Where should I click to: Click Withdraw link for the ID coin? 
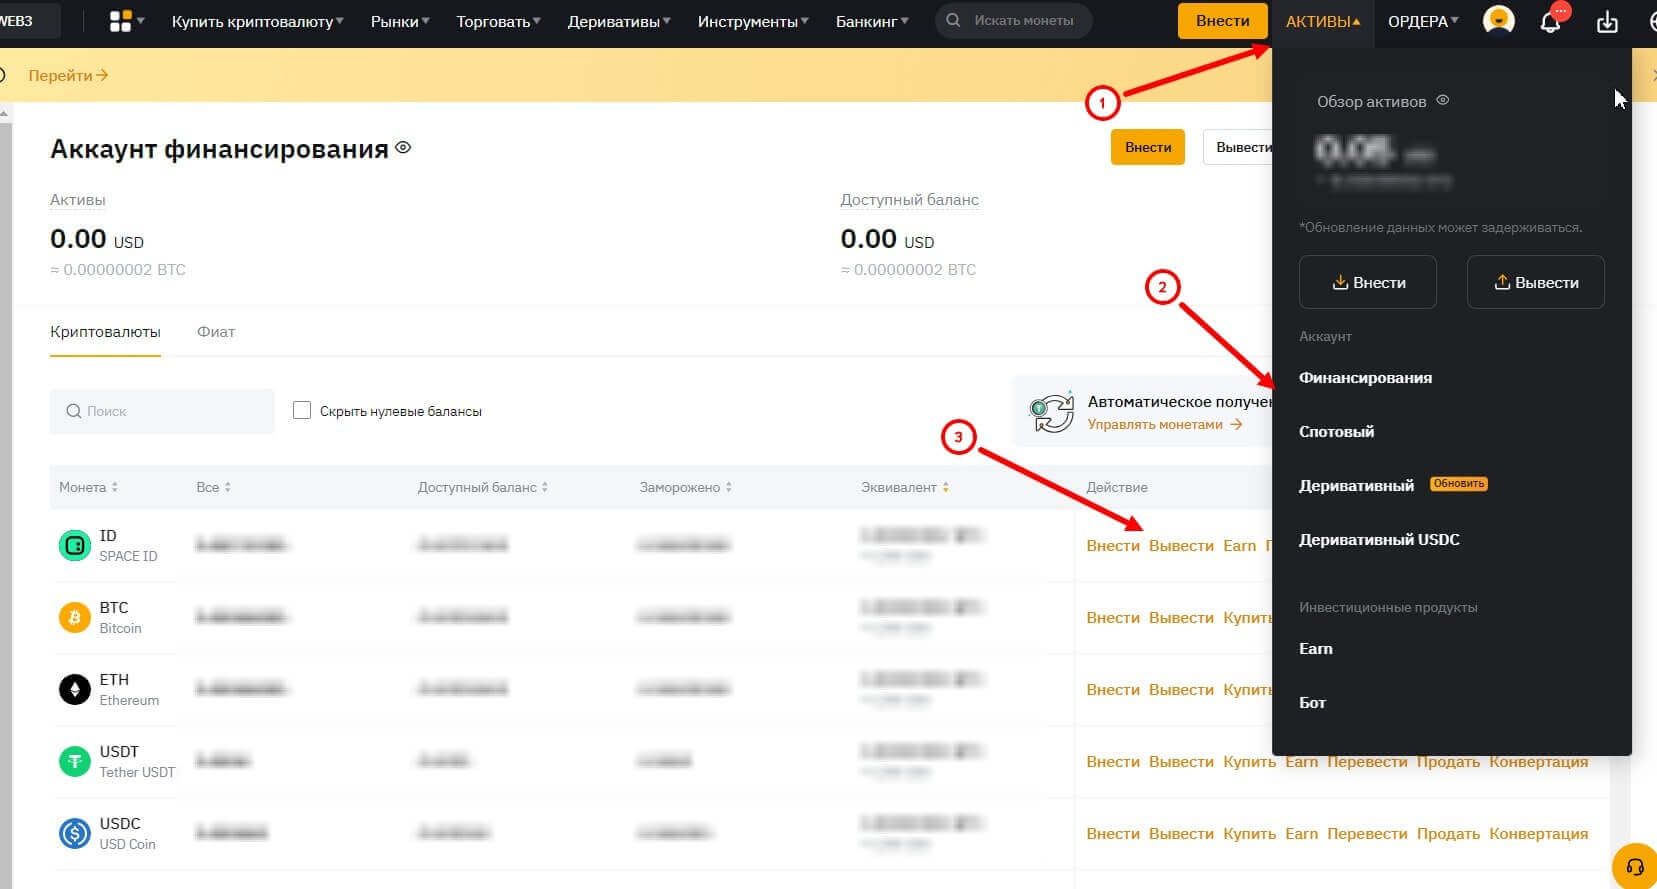click(1180, 546)
